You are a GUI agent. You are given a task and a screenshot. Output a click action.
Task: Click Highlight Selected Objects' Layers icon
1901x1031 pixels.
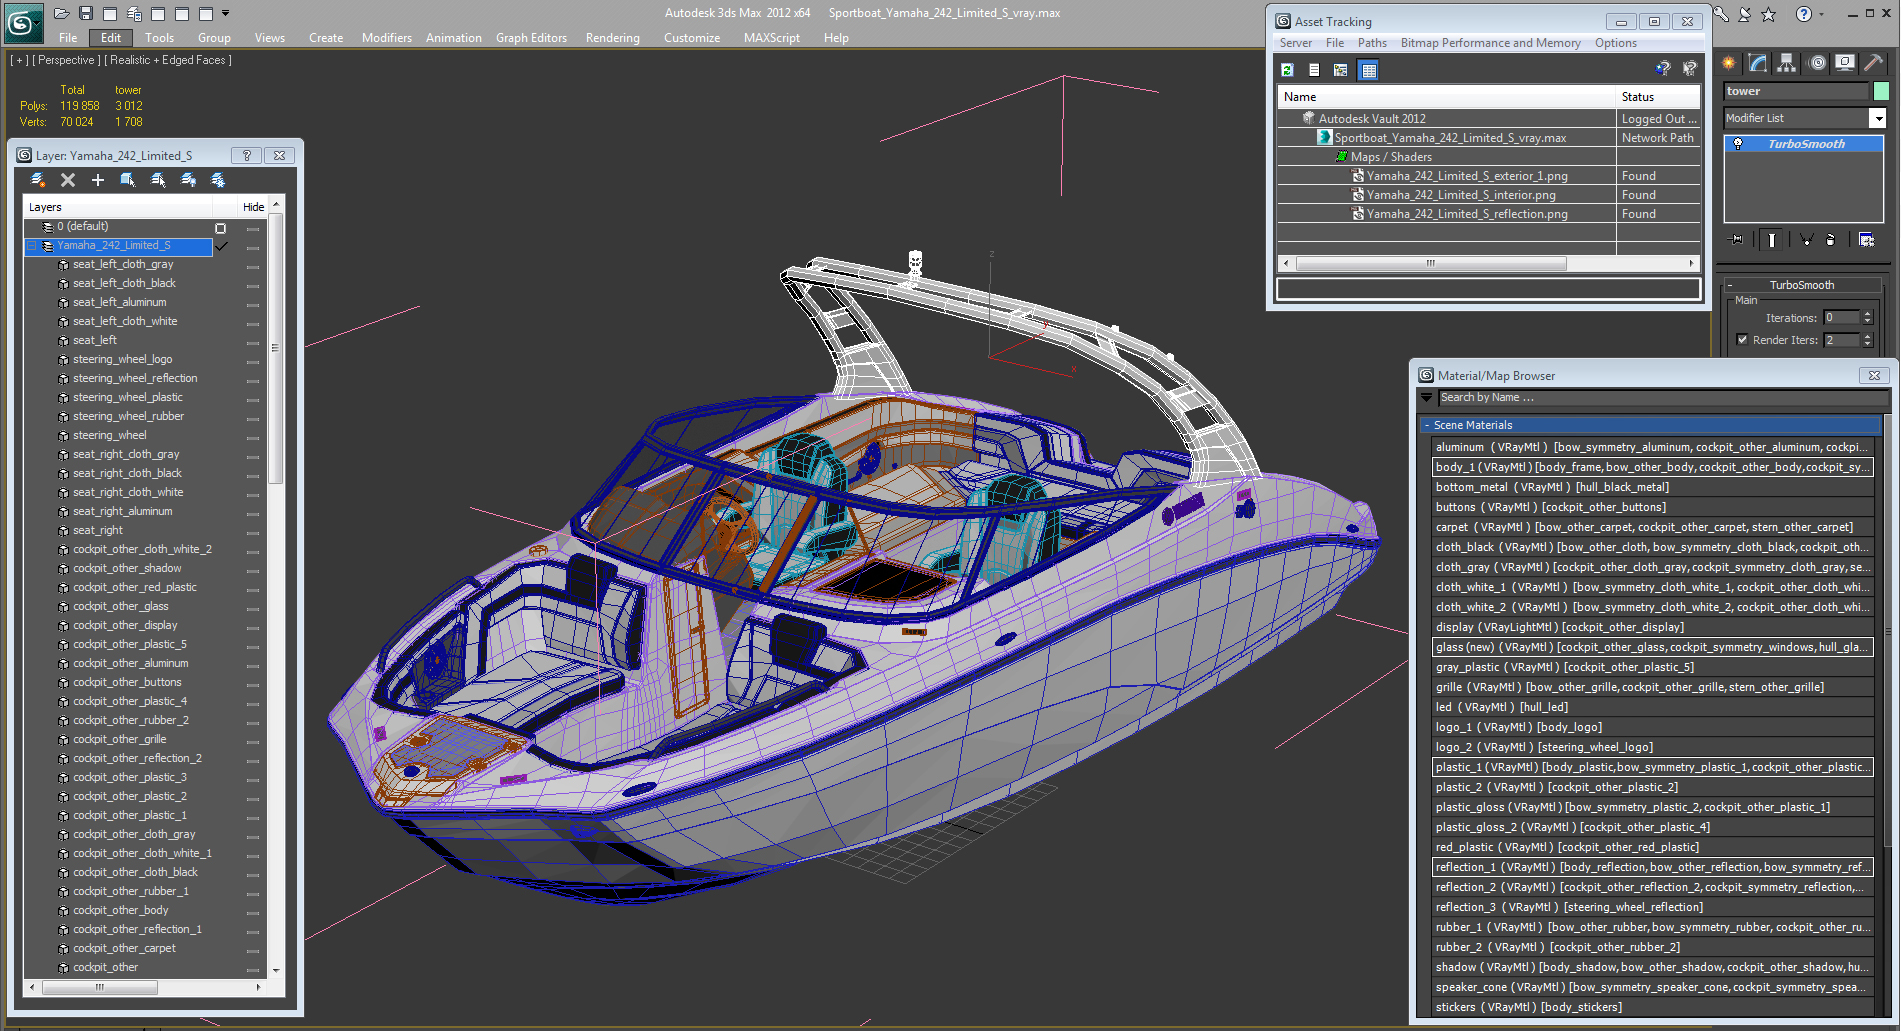(158, 180)
